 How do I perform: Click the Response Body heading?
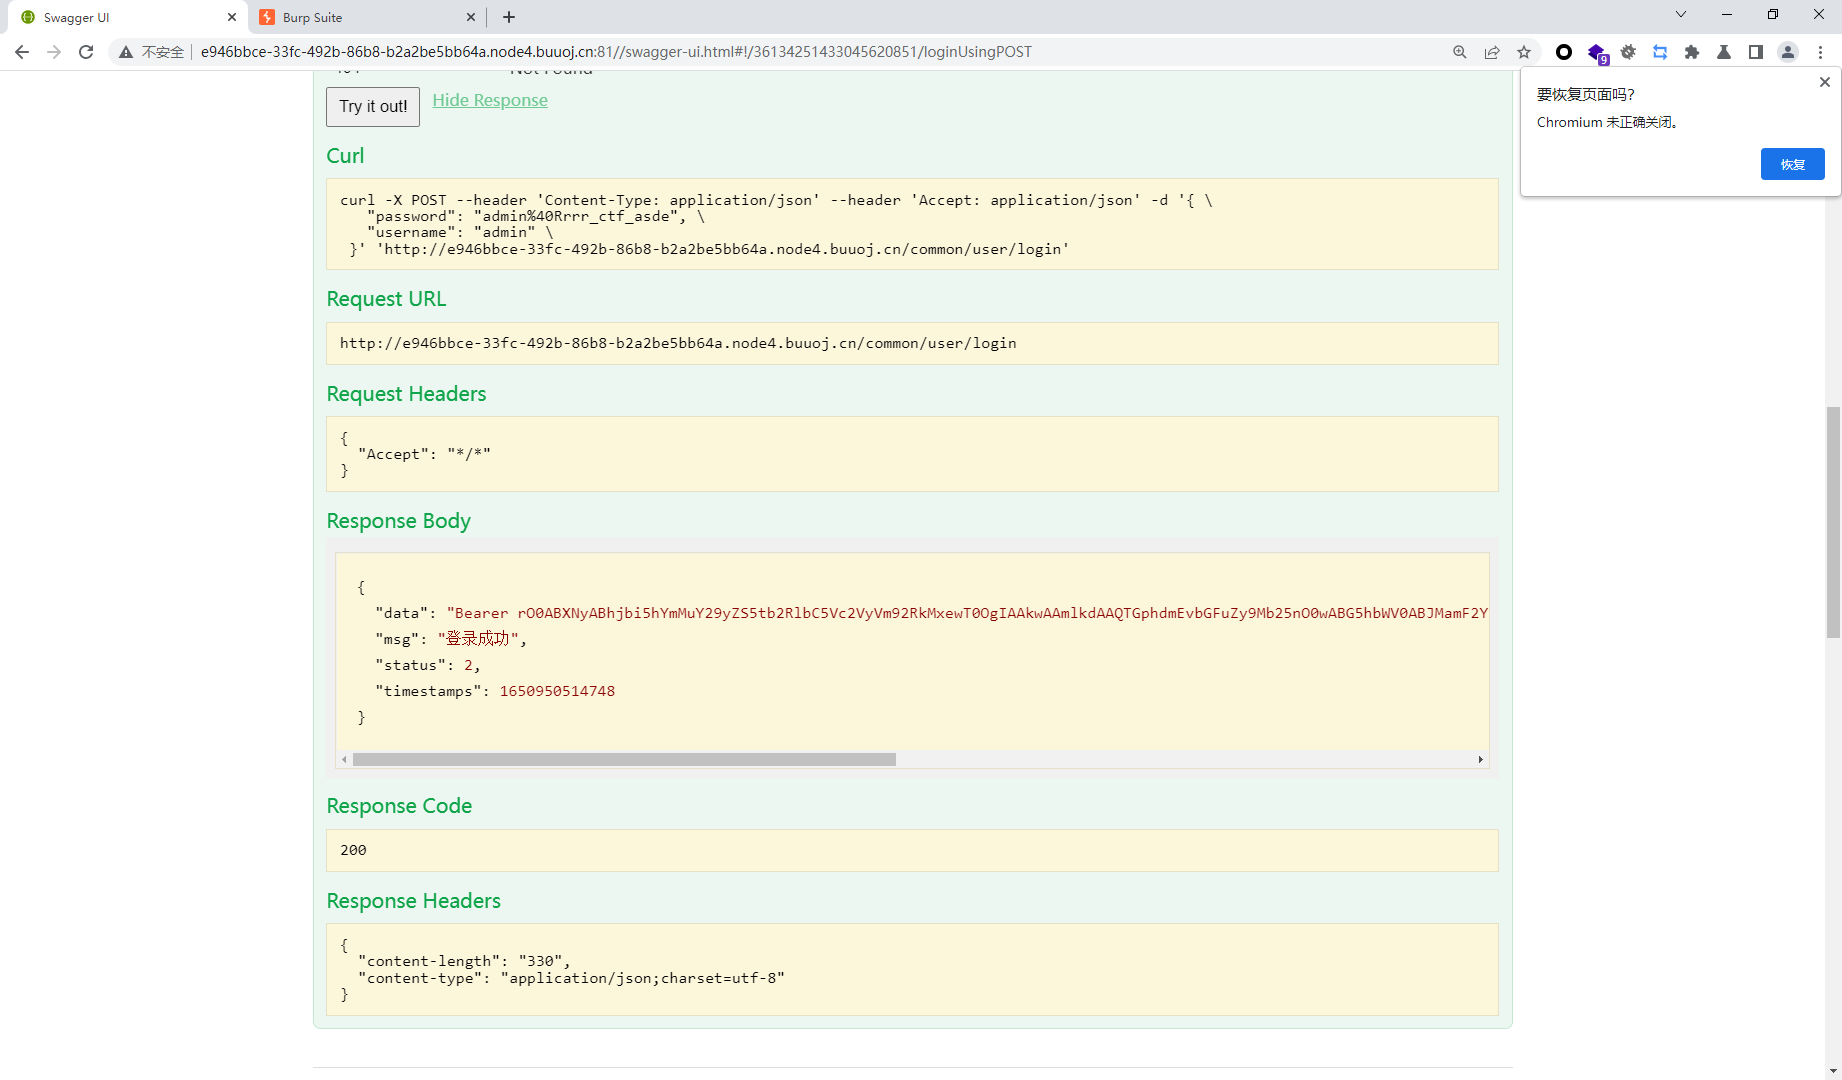coord(398,521)
